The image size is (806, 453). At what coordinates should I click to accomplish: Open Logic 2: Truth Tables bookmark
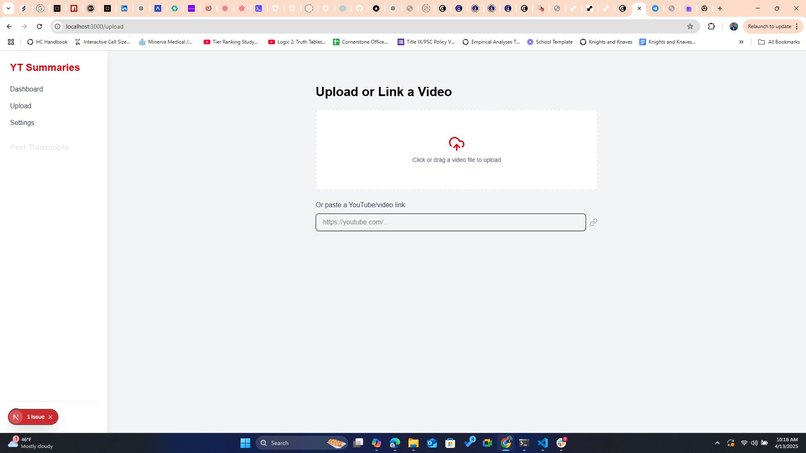click(297, 42)
